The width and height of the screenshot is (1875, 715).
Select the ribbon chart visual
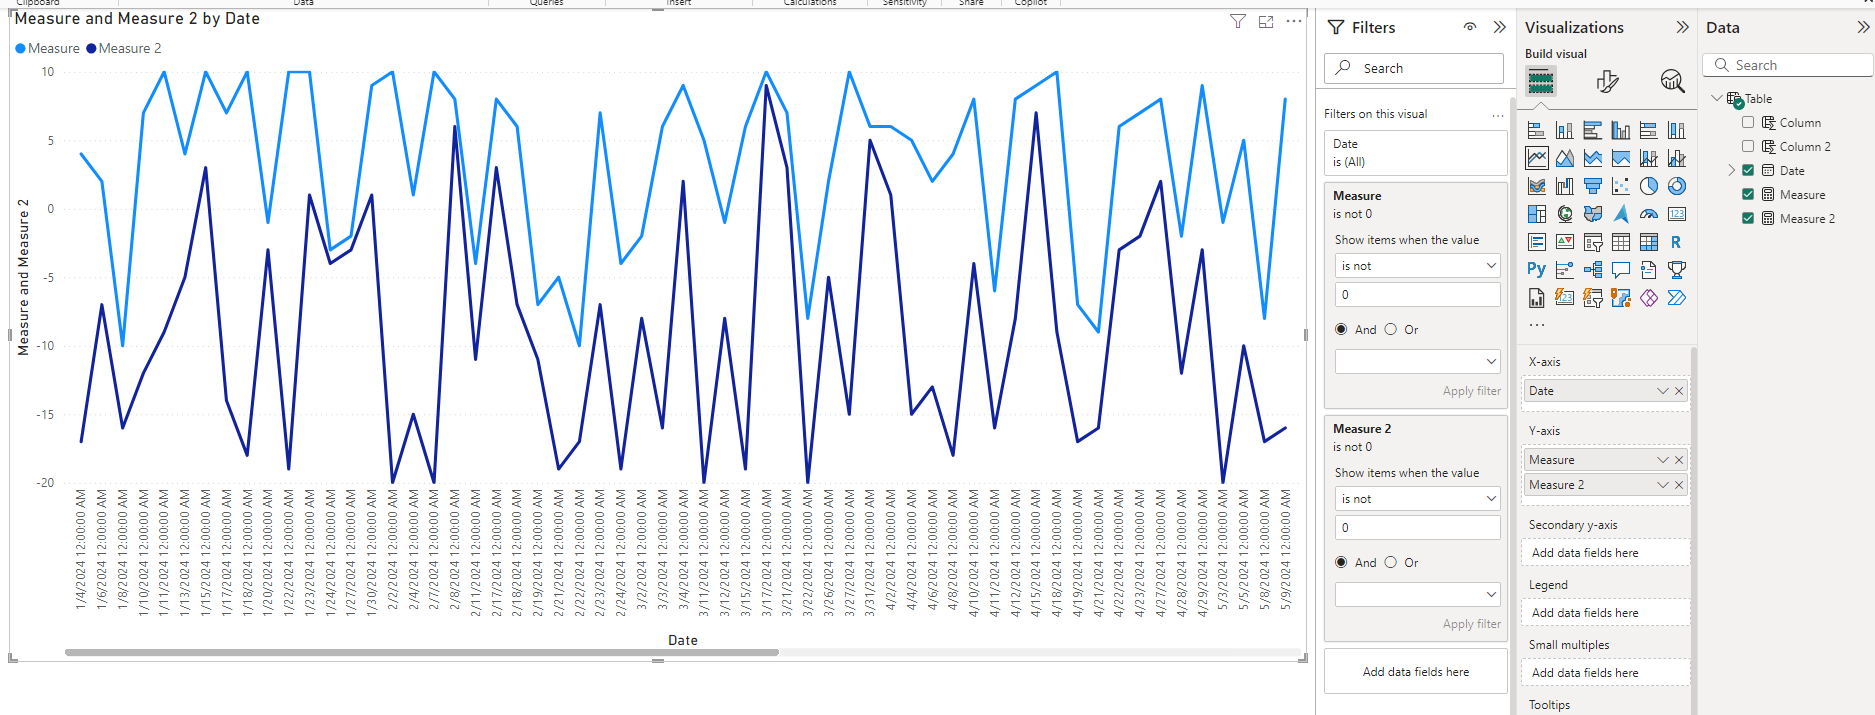(1537, 186)
